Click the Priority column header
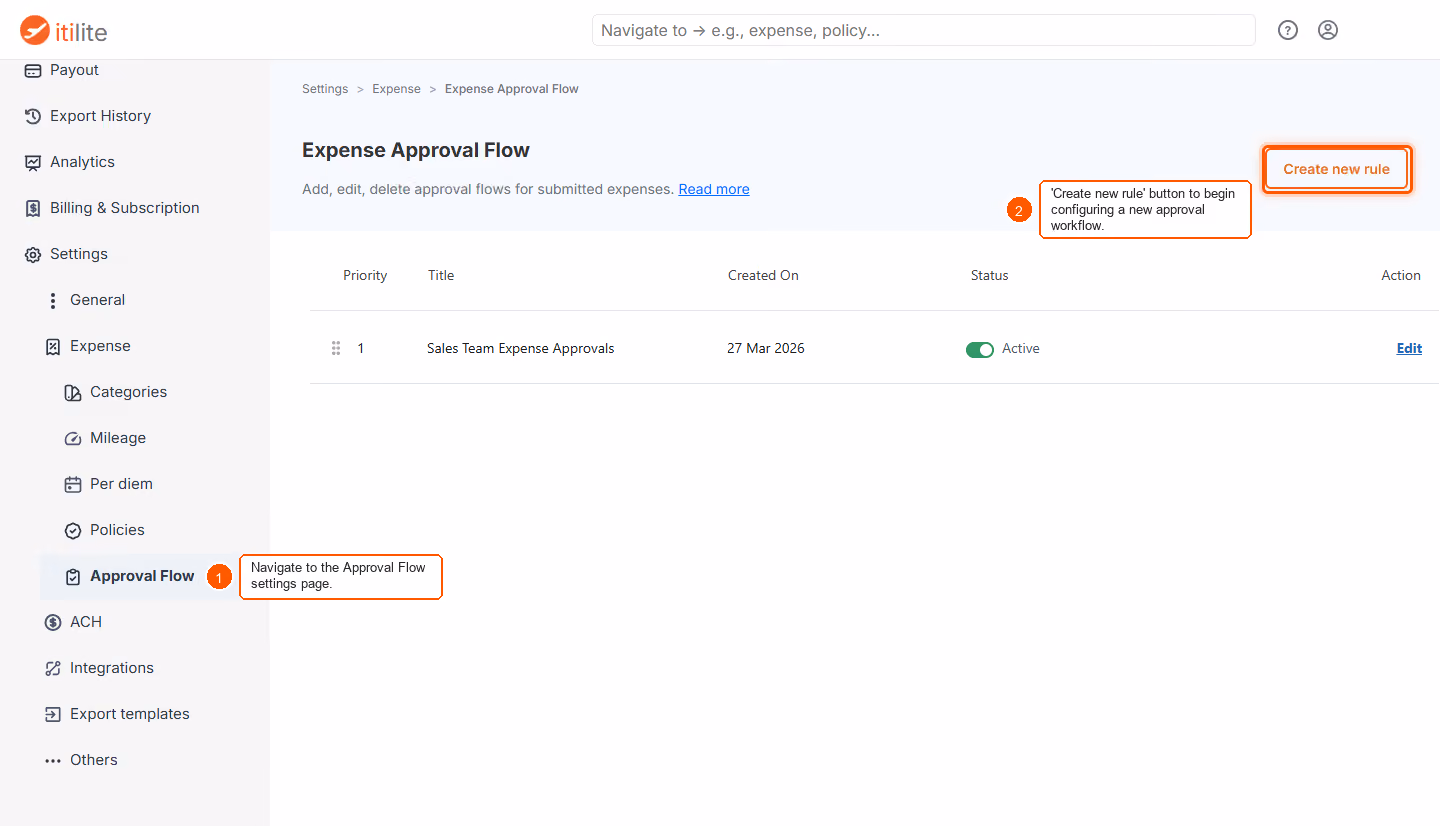The height and width of the screenshot is (826, 1440). tap(365, 275)
